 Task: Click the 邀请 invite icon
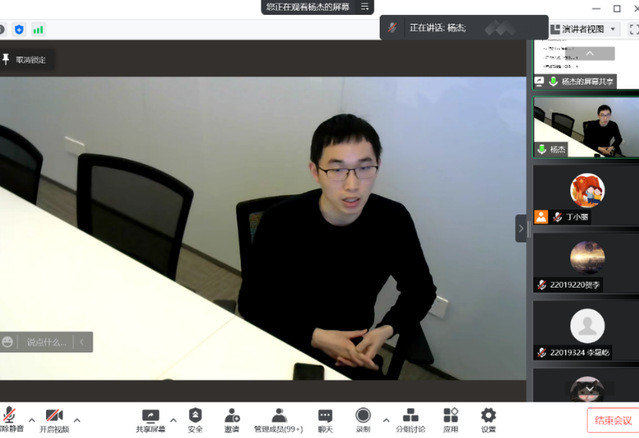232,418
